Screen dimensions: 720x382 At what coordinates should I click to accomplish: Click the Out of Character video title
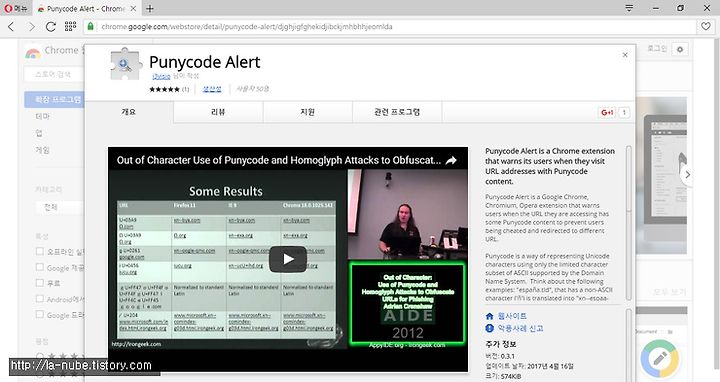coord(279,160)
